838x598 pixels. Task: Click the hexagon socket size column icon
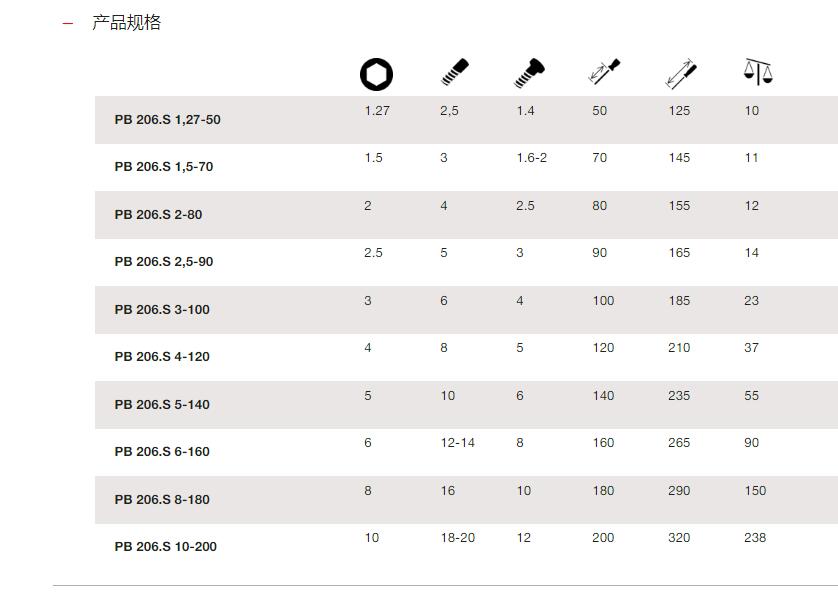click(x=376, y=74)
